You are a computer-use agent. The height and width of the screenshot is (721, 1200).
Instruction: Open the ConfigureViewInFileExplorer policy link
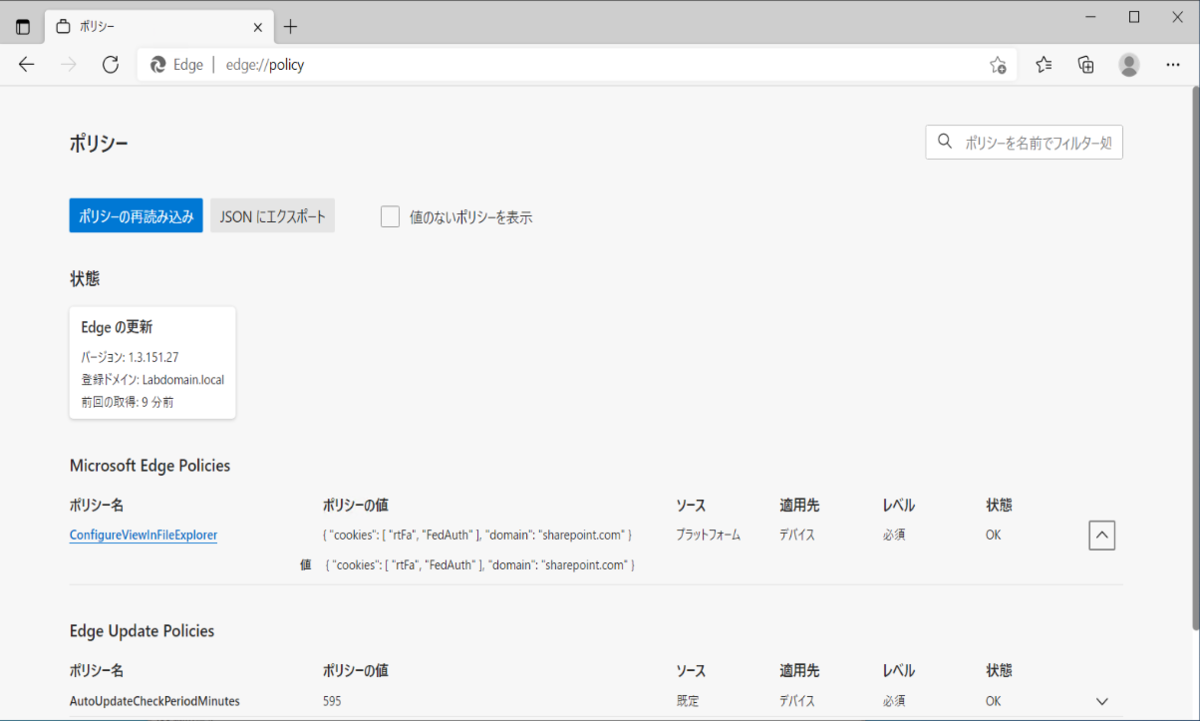coord(143,535)
